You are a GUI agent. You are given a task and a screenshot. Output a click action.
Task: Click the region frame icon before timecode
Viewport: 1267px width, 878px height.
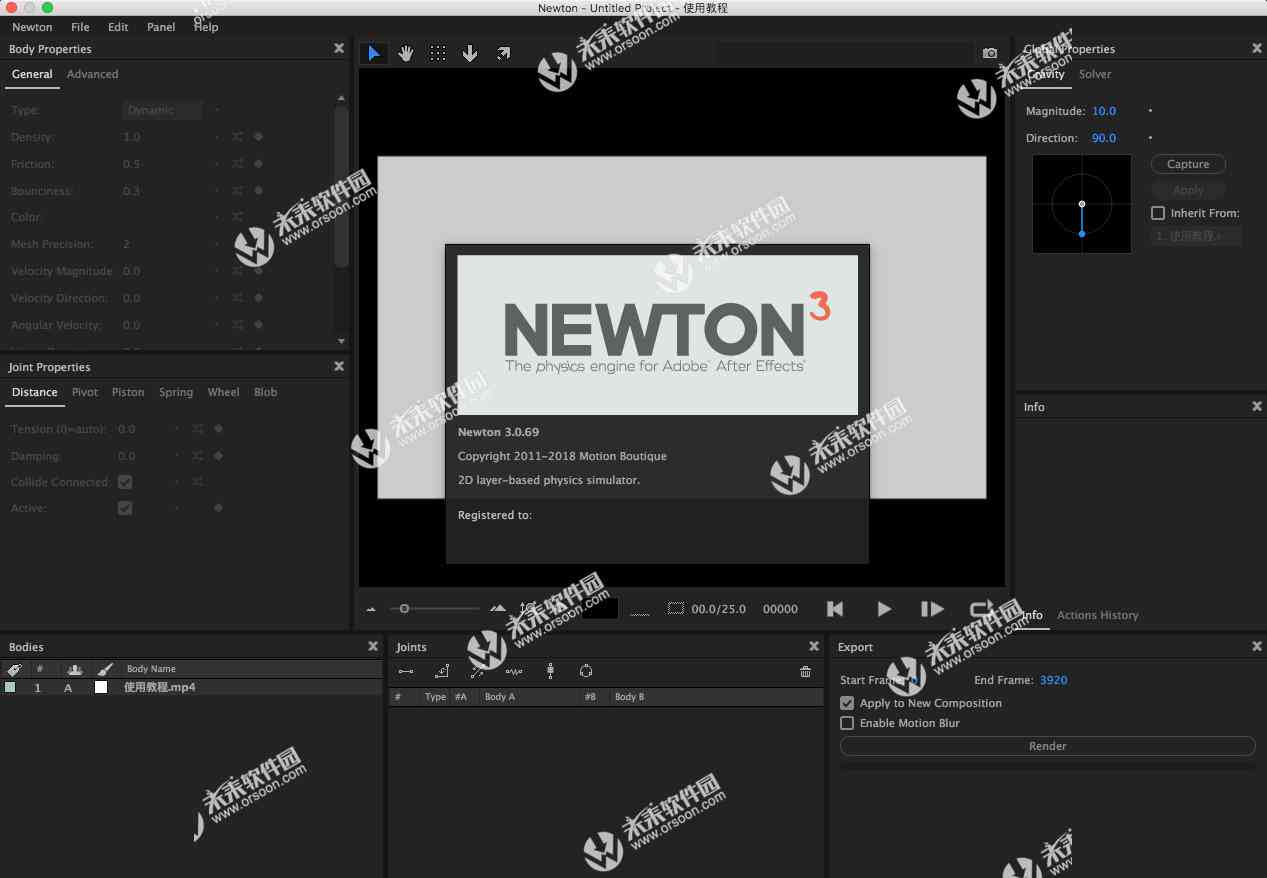(x=676, y=608)
